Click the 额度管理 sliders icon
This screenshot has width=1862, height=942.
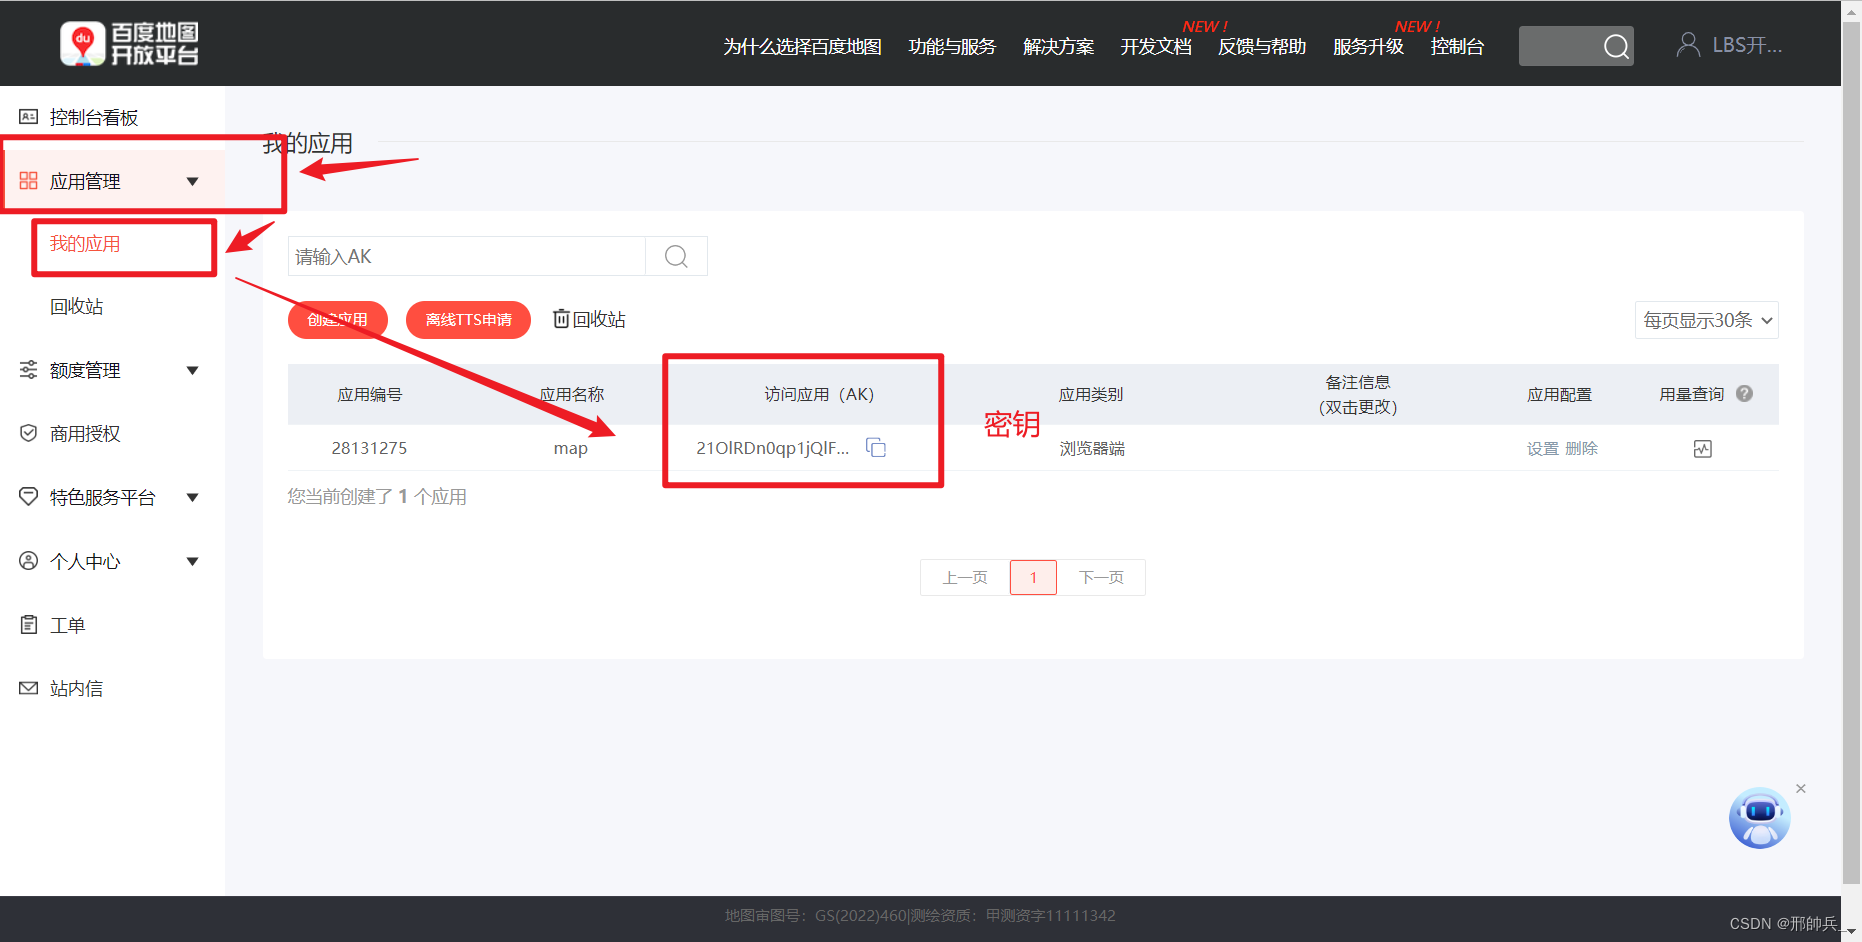(28, 370)
